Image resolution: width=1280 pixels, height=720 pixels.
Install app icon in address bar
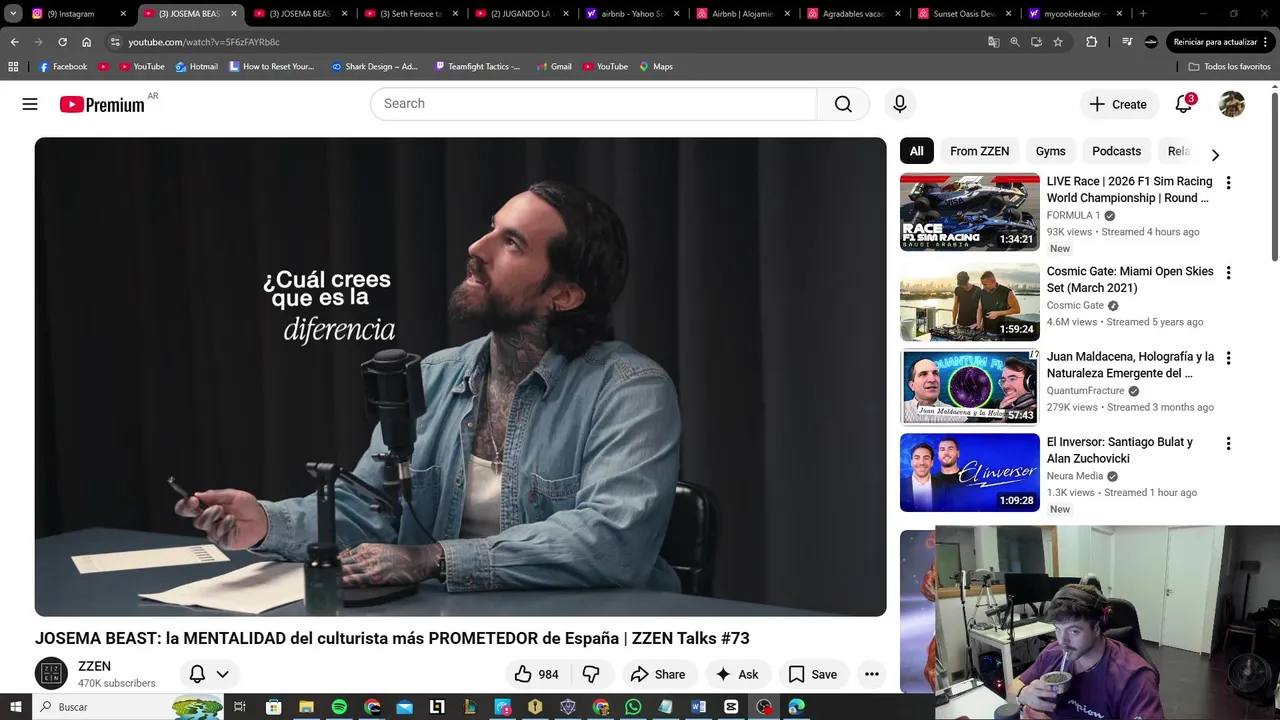1036,42
